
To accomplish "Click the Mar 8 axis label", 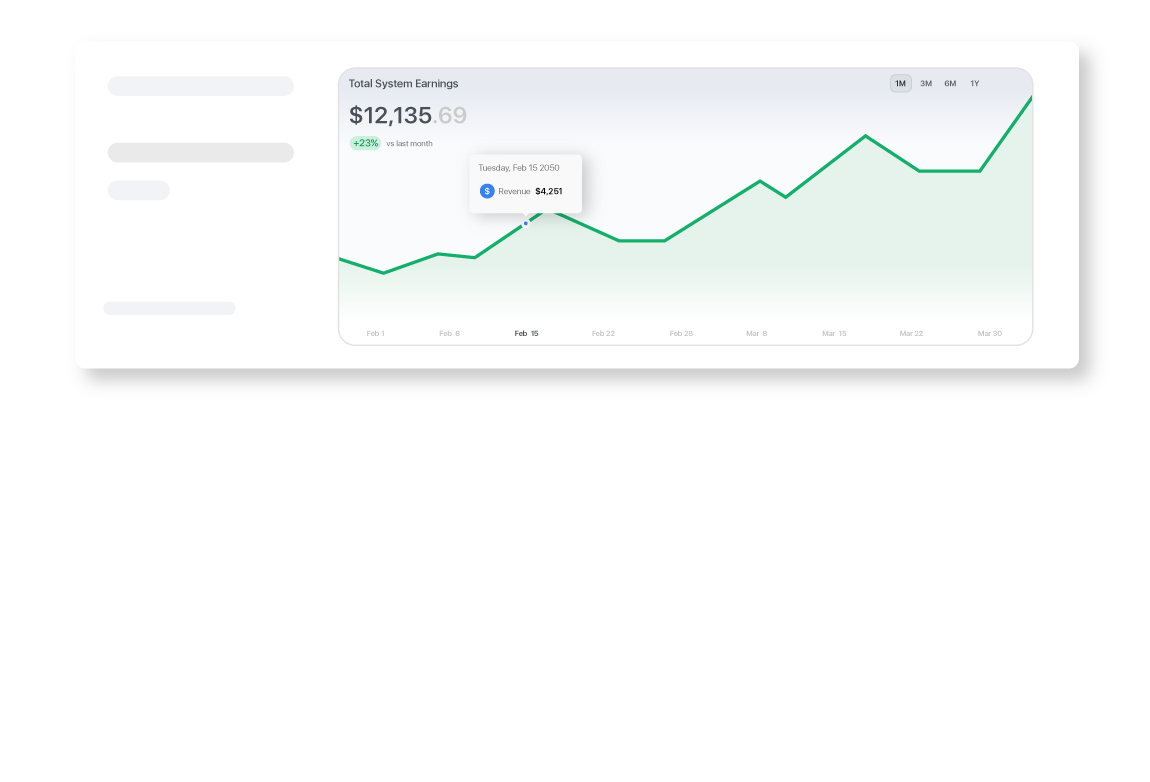I will pyautogui.click(x=756, y=333).
